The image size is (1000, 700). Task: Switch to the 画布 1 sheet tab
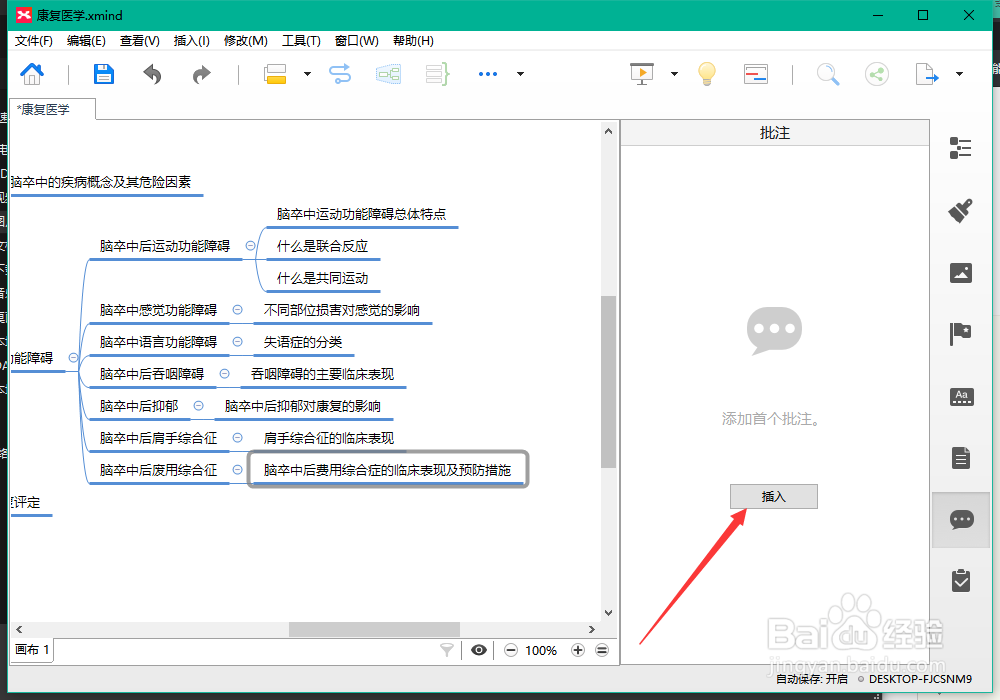tap(31, 650)
